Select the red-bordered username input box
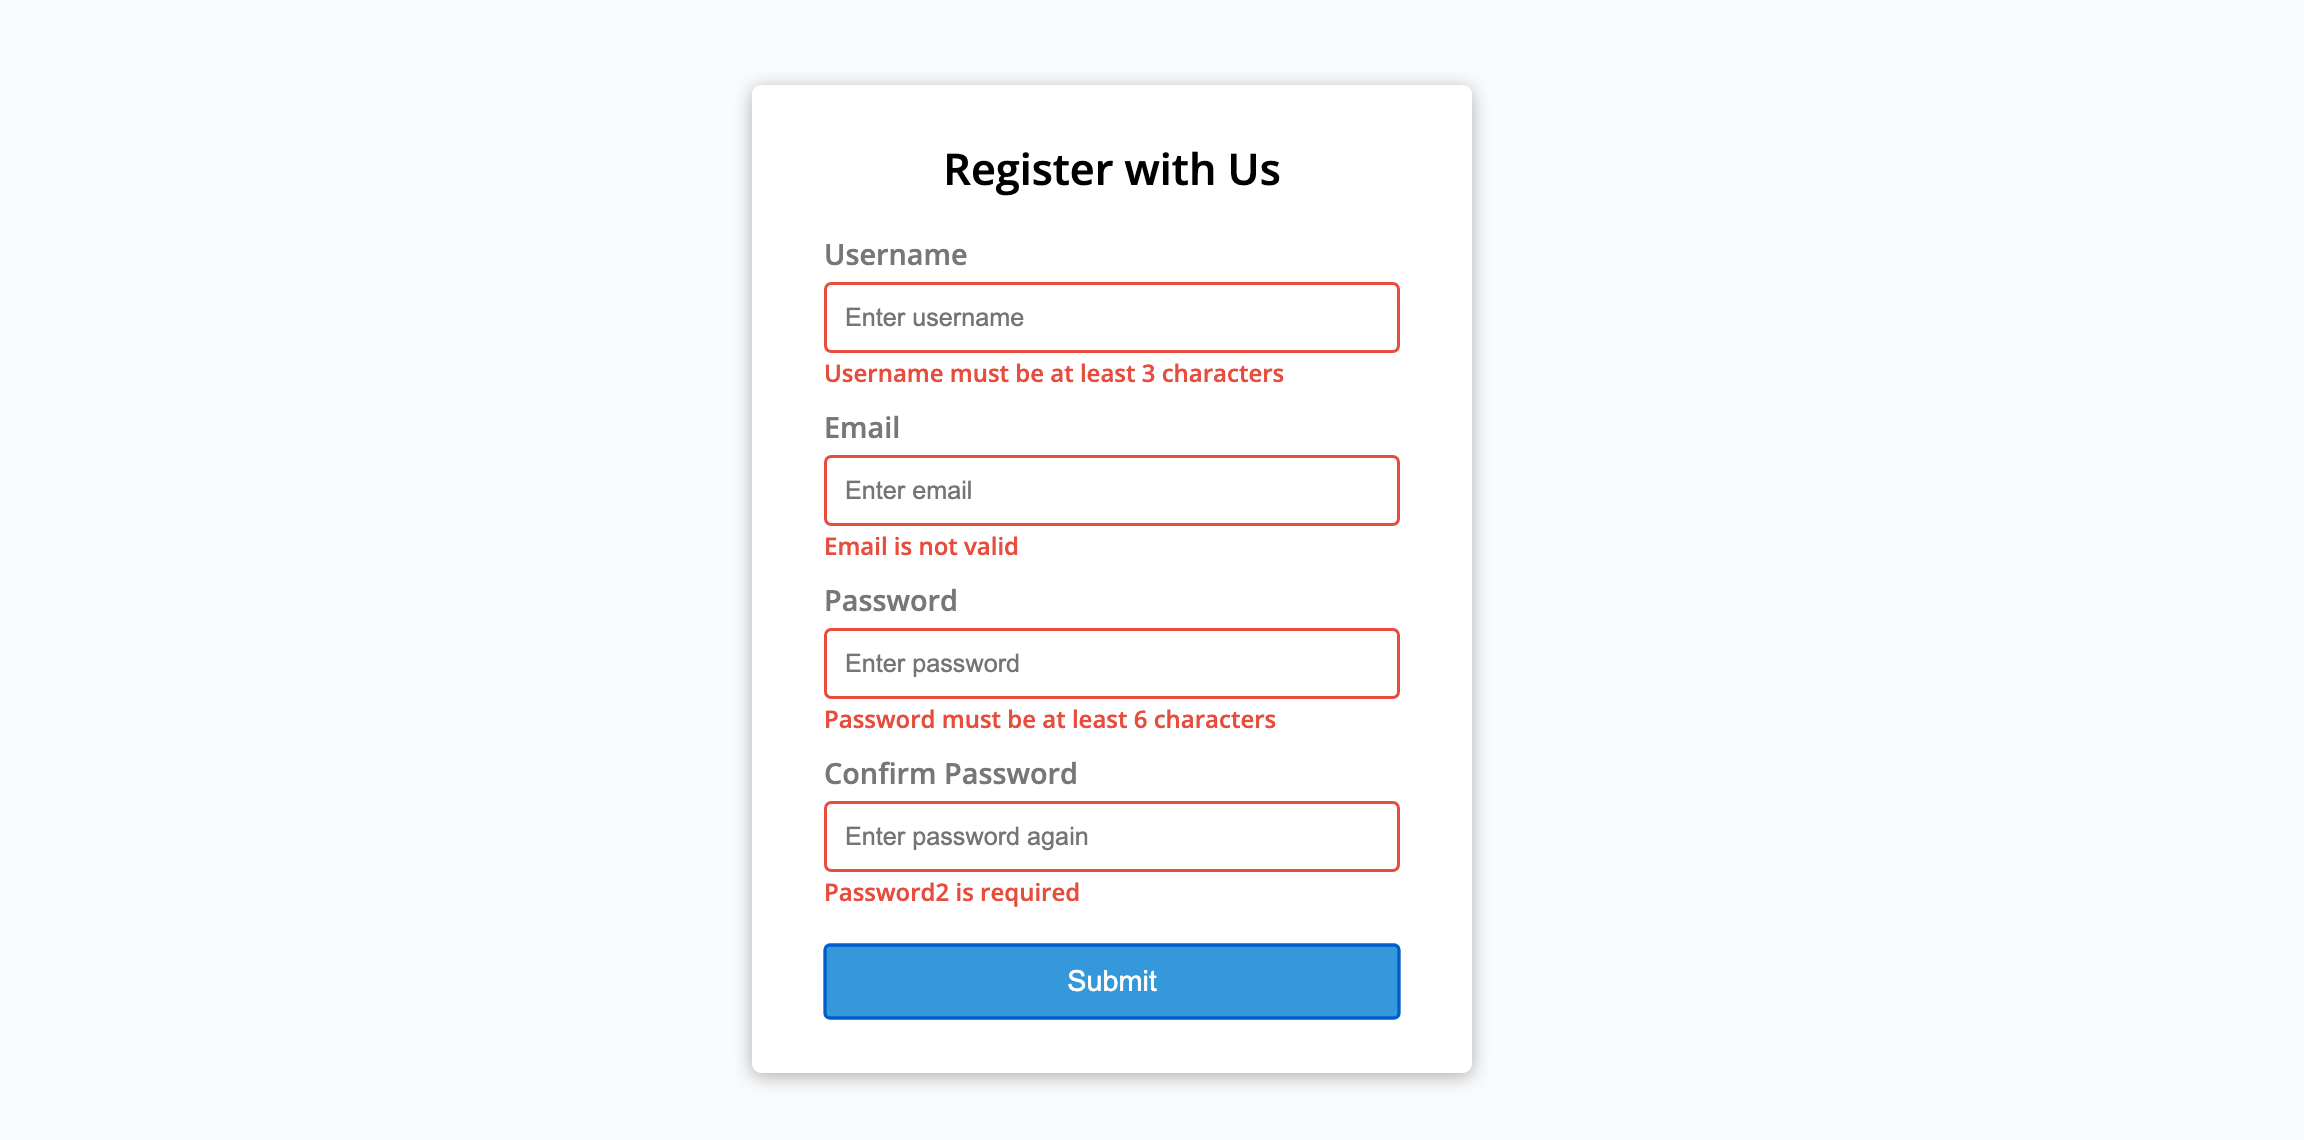 click(1111, 317)
